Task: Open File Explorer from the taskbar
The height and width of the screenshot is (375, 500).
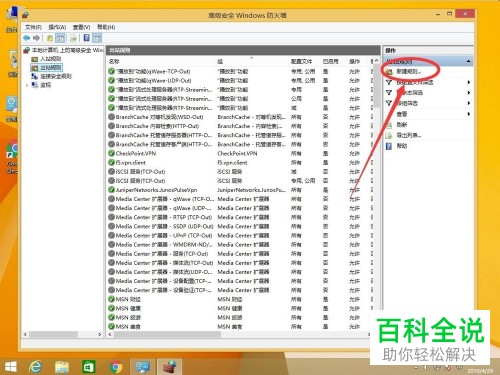Action: [x=62, y=367]
